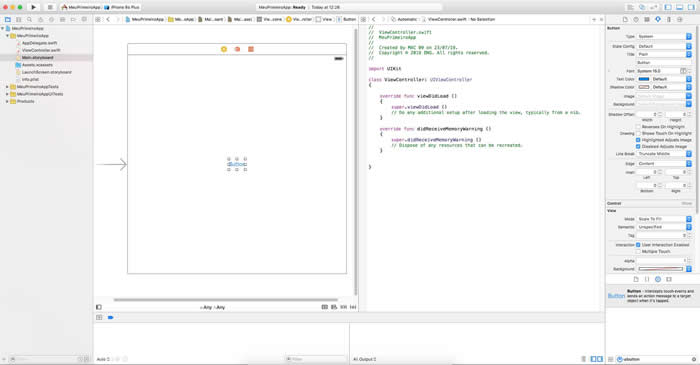Add an assistant editor with plus icon
700x365 pixels.
pyautogui.click(x=594, y=20)
